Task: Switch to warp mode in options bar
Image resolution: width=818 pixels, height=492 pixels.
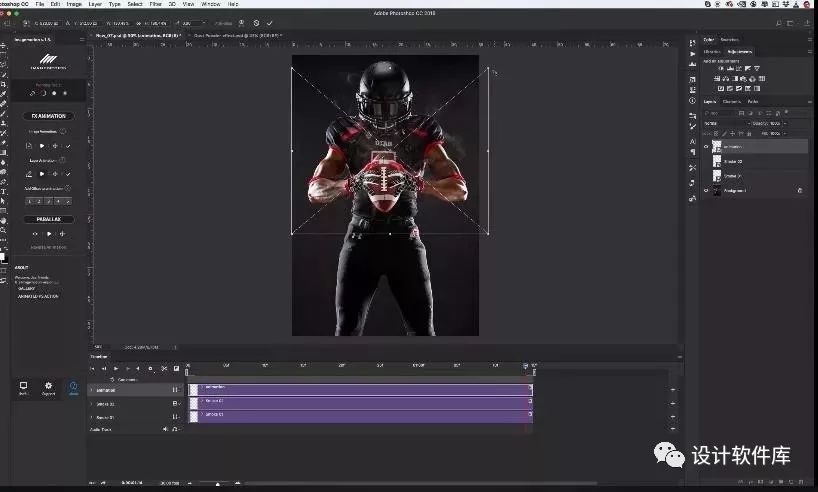Action: click(x=242, y=23)
